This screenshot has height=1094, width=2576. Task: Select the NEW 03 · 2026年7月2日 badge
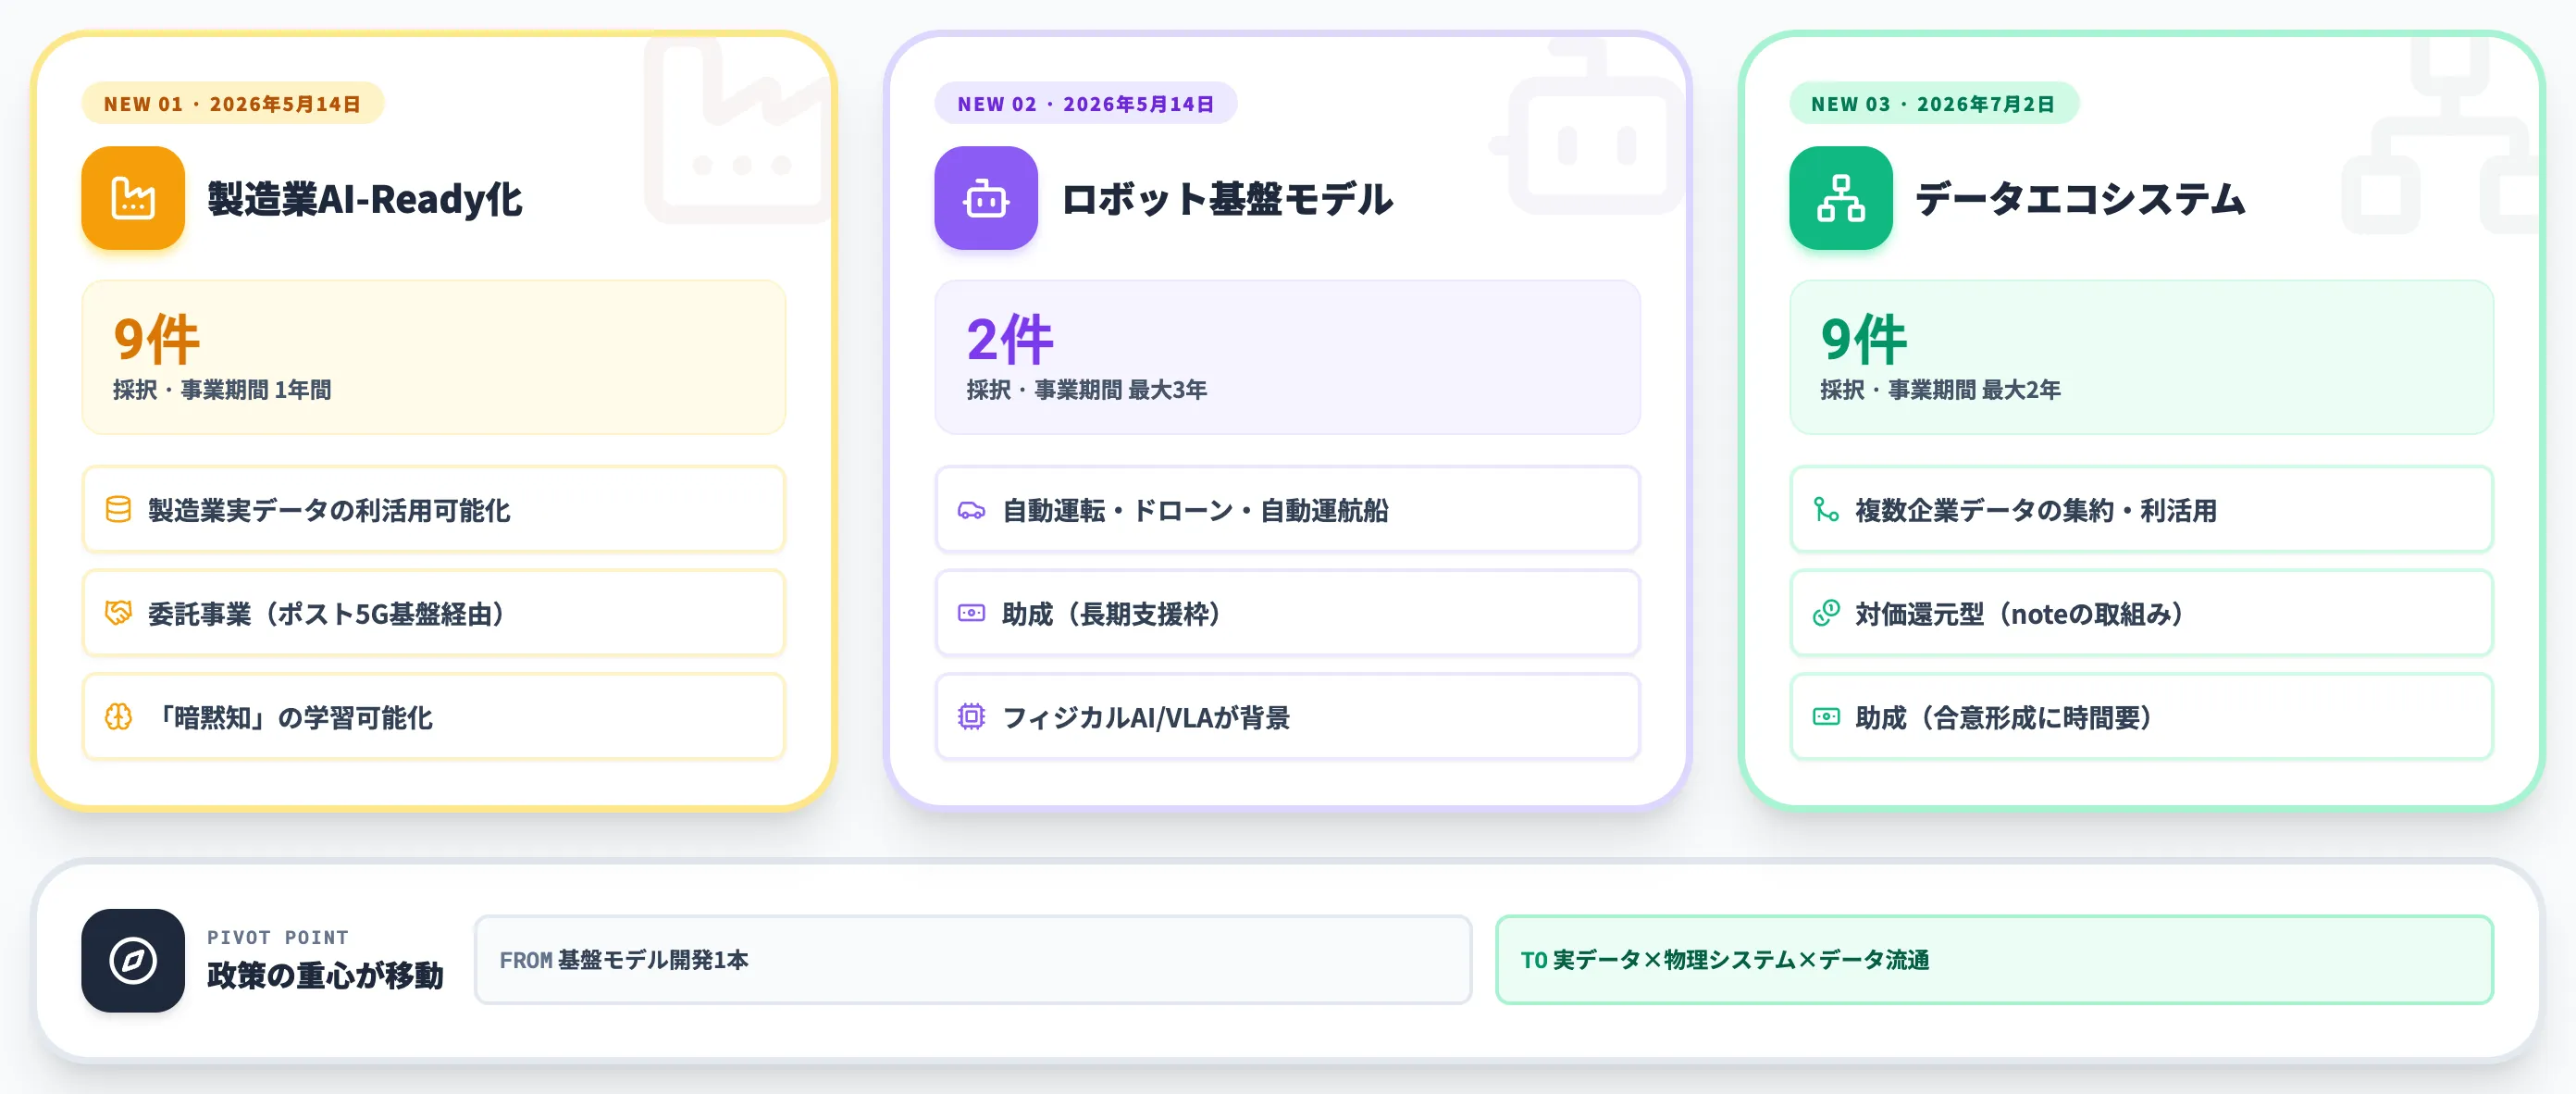1934,104
